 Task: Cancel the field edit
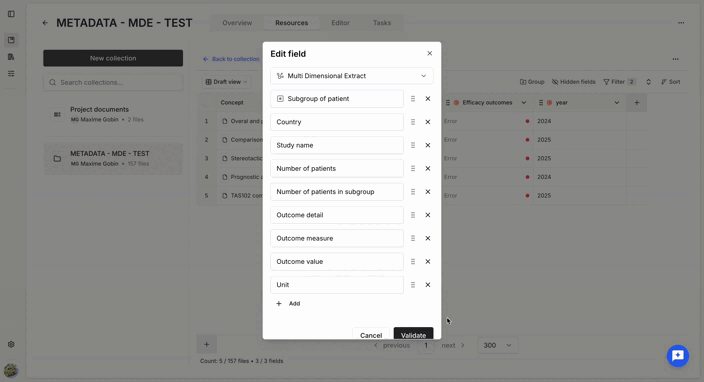pos(371,334)
